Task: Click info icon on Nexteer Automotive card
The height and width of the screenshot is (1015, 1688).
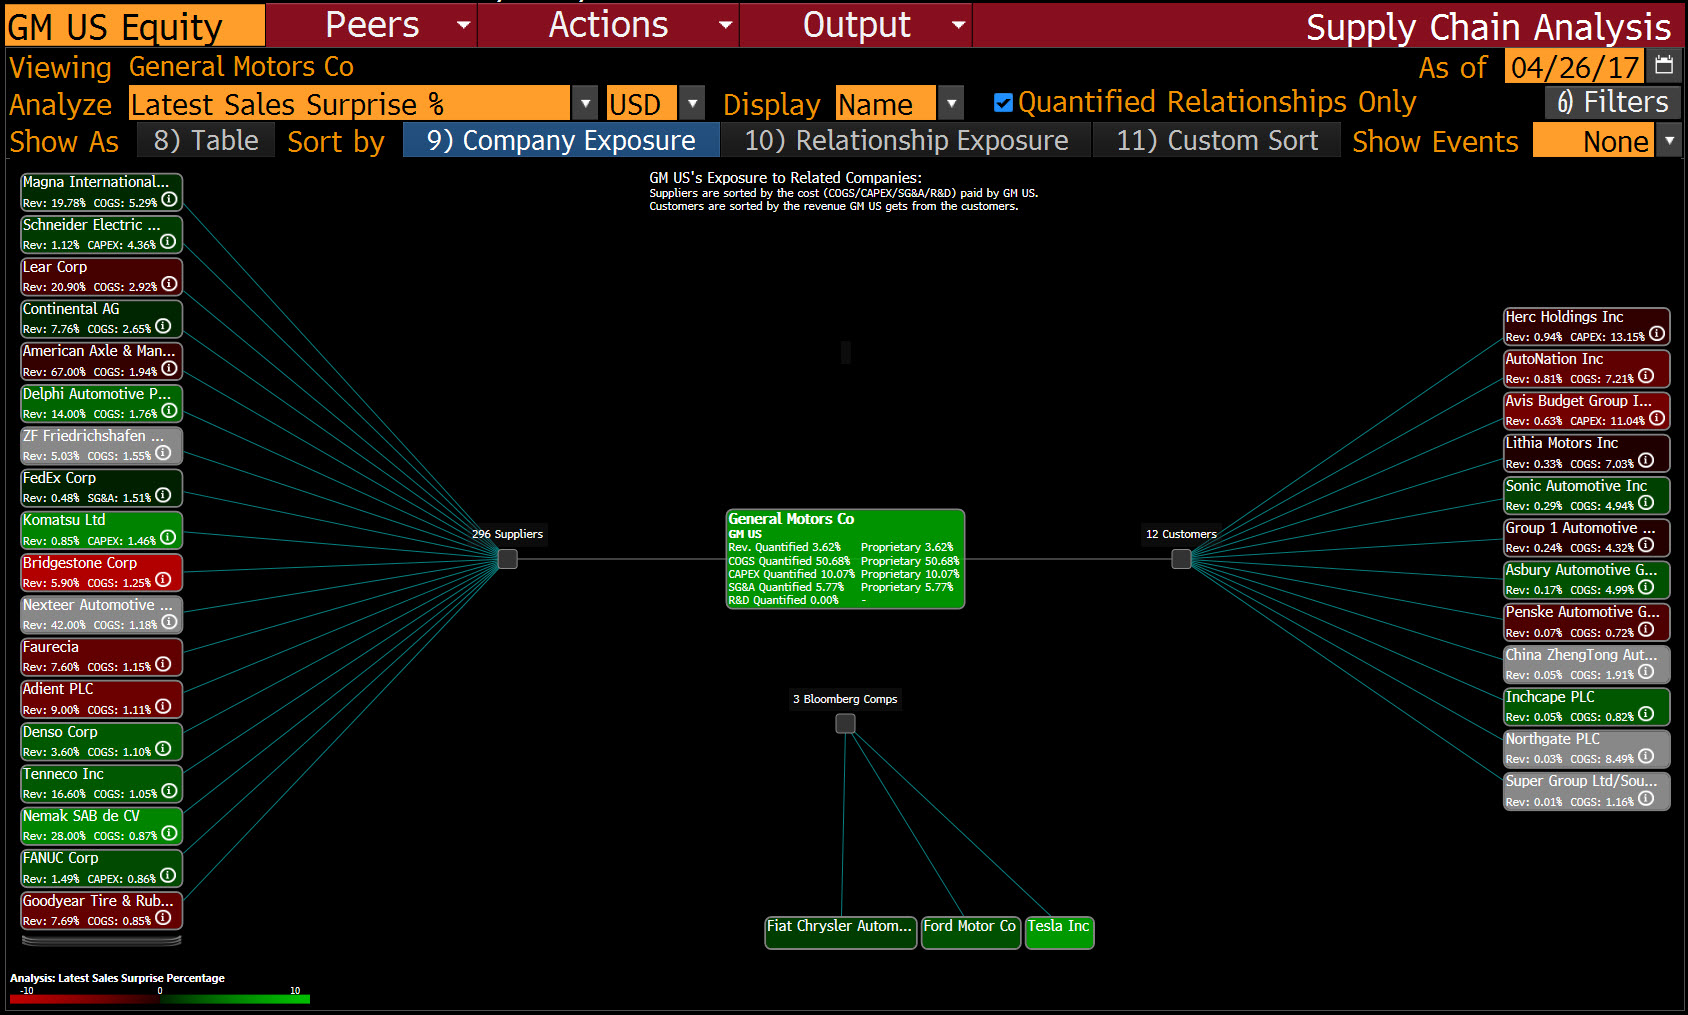Action: [169, 622]
